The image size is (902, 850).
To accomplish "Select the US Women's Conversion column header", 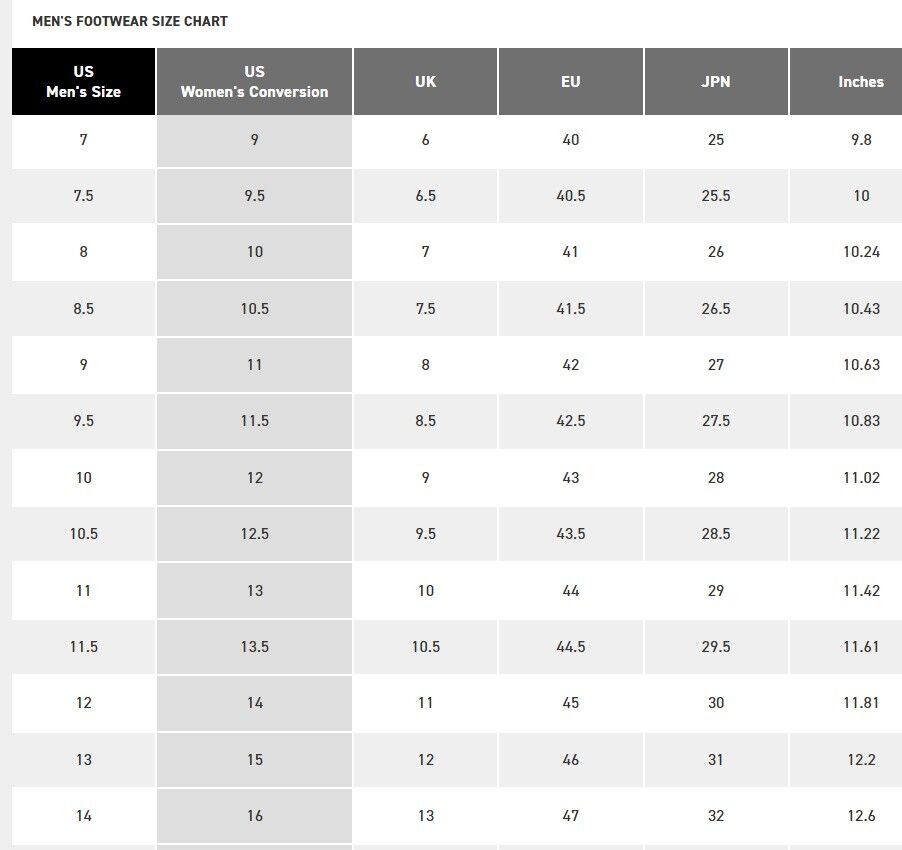I will point(254,82).
